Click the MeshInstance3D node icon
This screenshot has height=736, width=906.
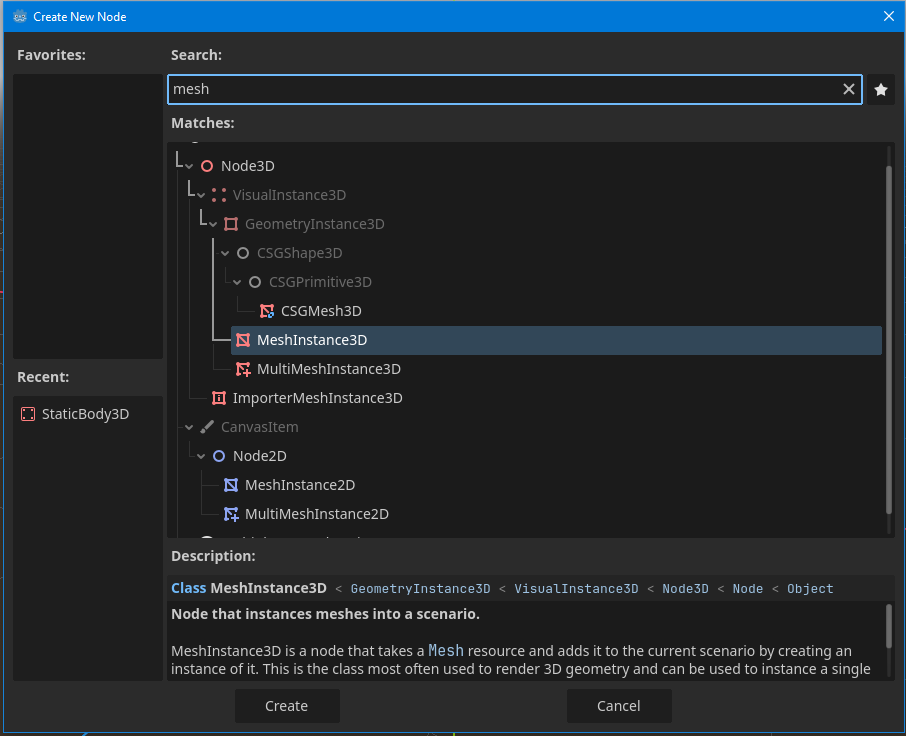[243, 340]
